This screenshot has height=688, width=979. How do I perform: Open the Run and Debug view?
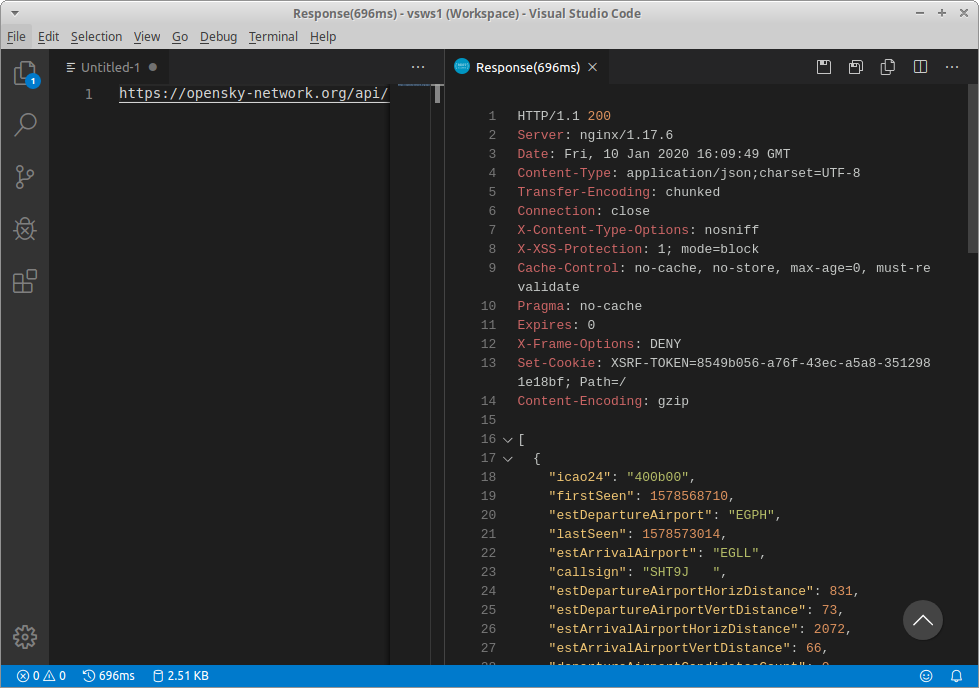coord(25,229)
